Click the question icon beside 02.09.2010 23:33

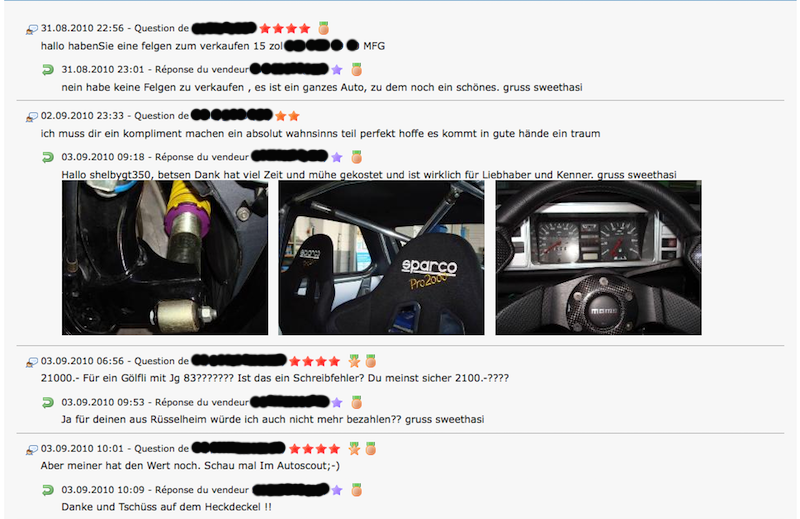[x=32, y=117]
